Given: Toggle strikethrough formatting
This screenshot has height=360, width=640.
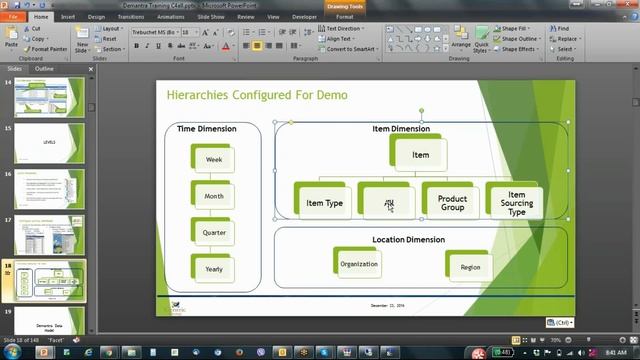Looking at the screenshot, I should click(181, 46).
